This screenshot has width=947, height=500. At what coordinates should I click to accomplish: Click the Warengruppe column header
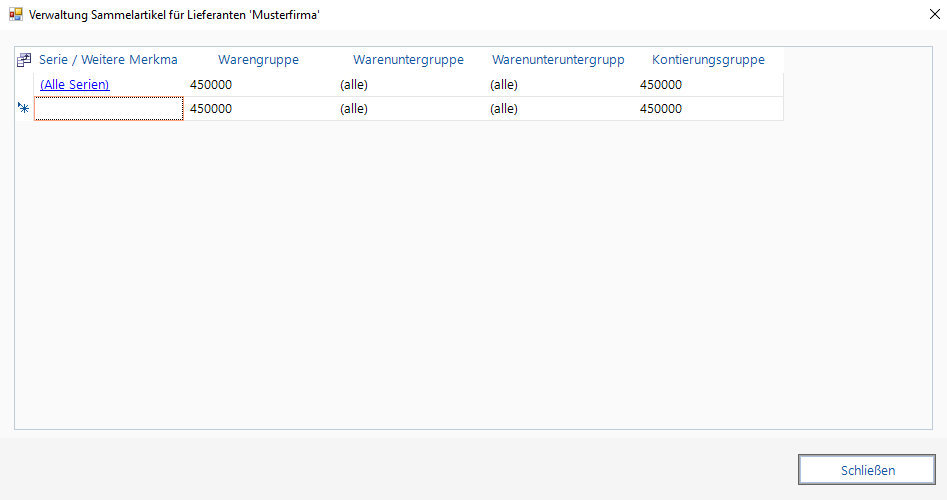coord(258,60)
